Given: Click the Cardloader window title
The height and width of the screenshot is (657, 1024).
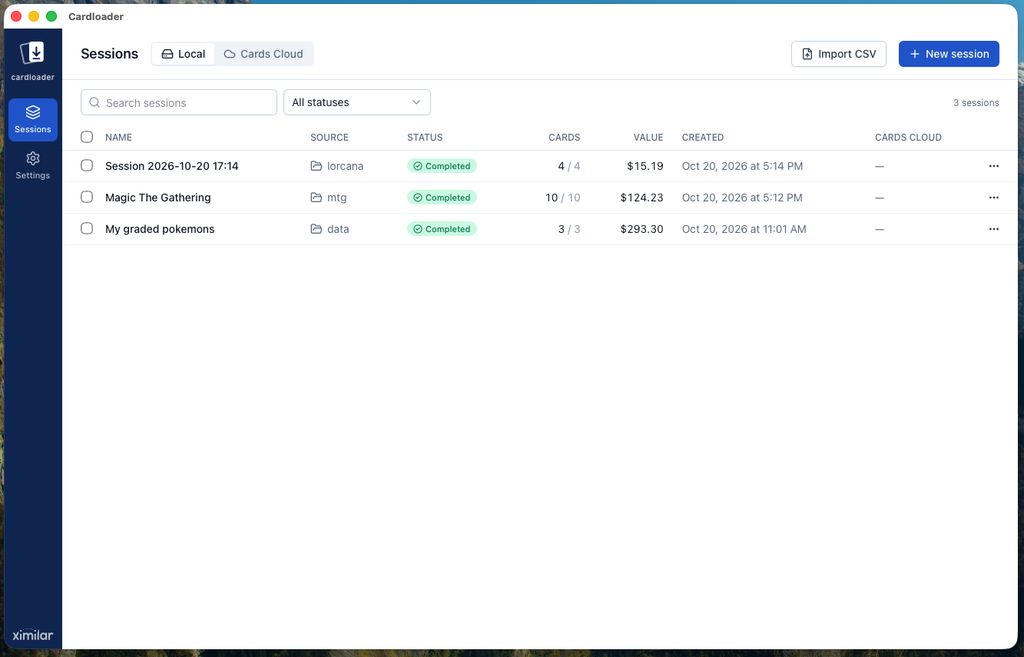Looking at the screenshot, I should (x=95, y=16).
